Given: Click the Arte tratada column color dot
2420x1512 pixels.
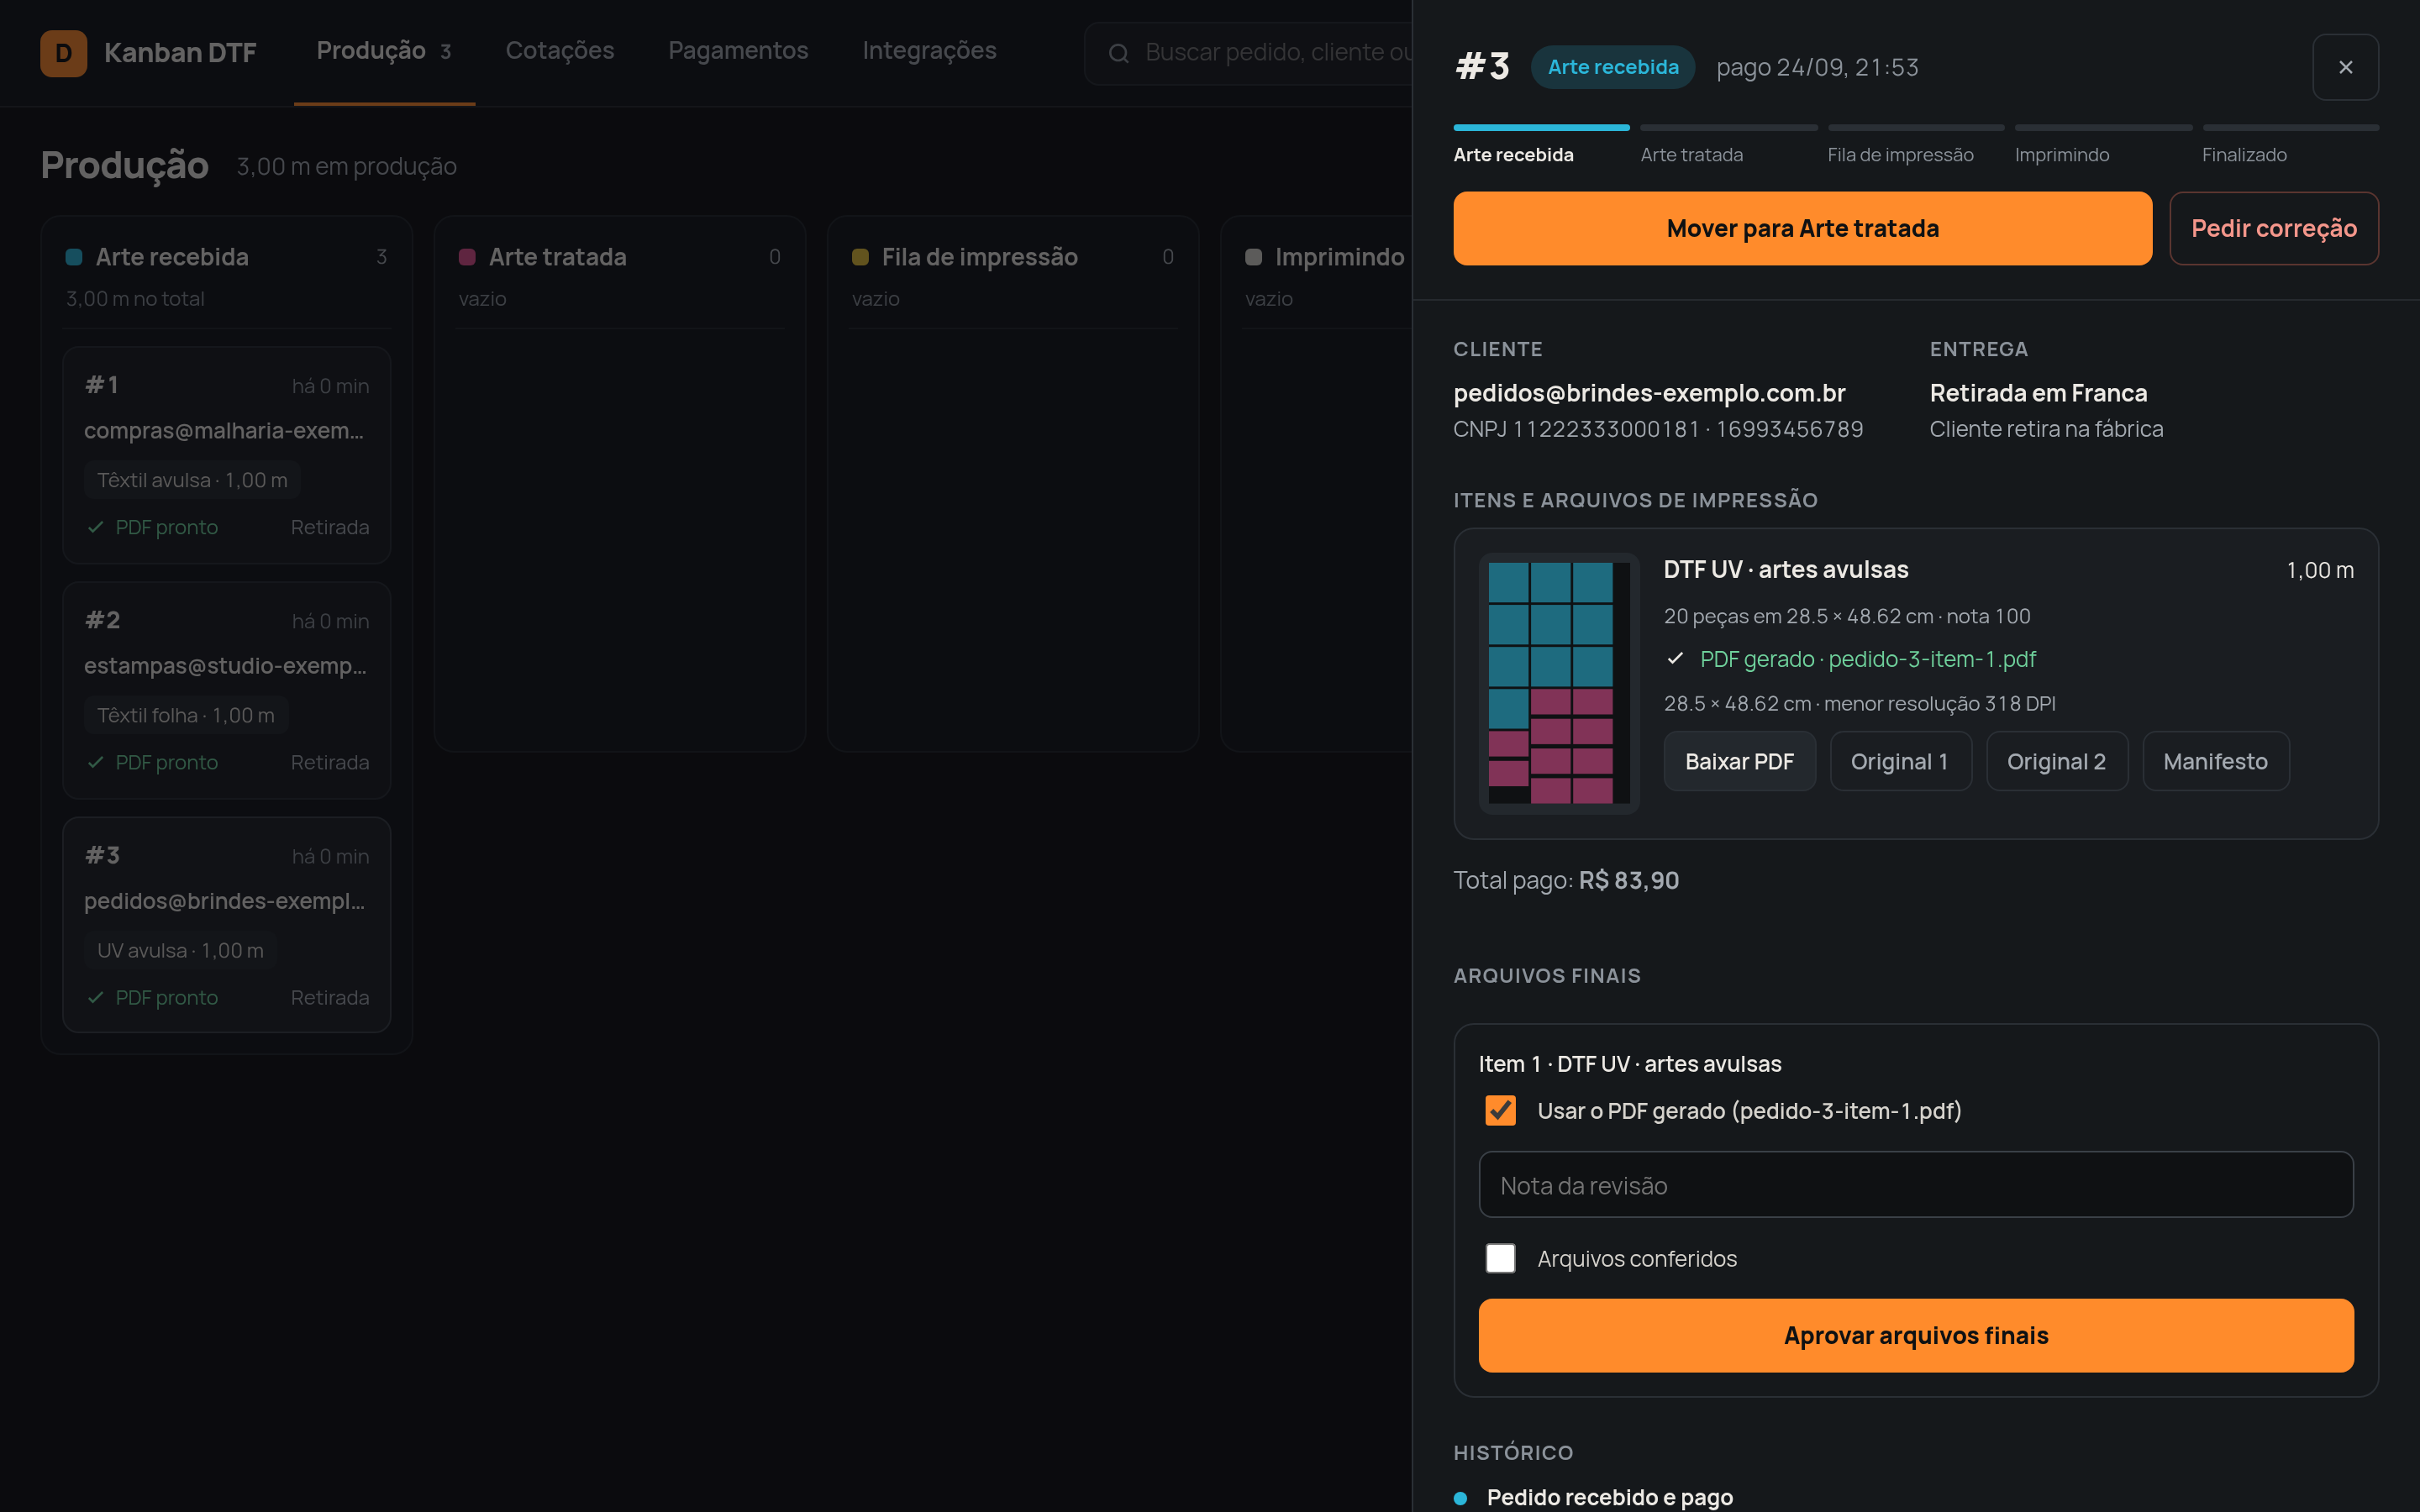Looking at the screenshot, I should 467,257.
